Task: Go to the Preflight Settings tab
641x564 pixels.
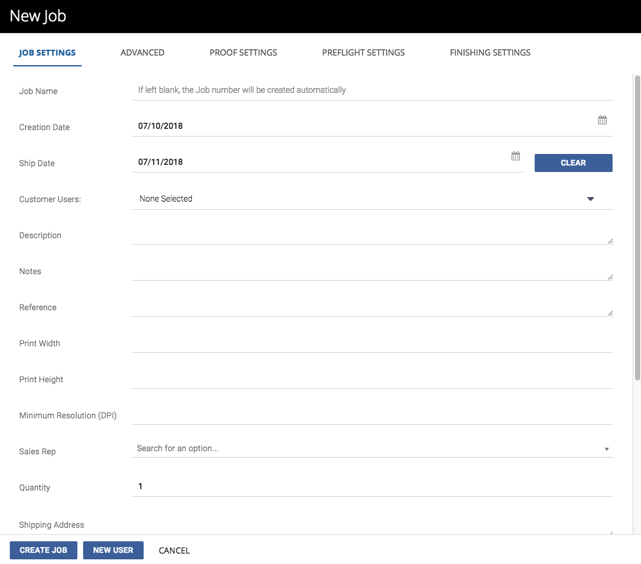Action: pos(363,53)
